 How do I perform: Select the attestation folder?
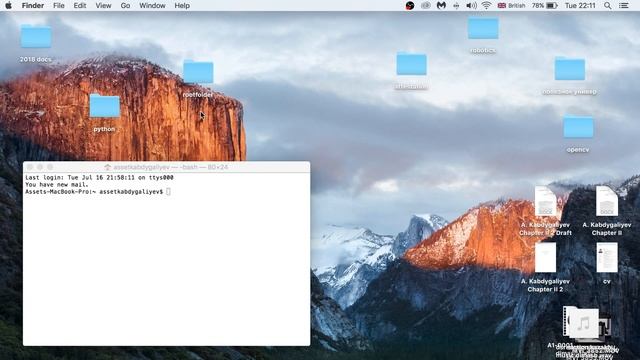tap(411, 64)
